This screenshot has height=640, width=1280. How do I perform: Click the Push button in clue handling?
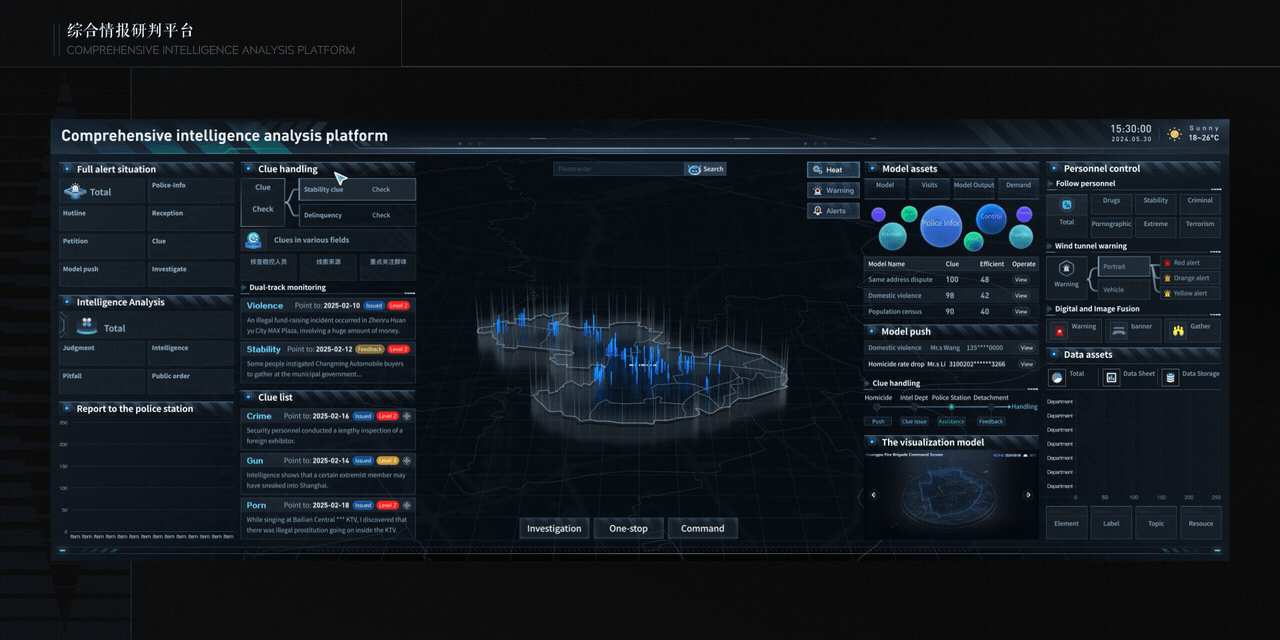point(877,422)
